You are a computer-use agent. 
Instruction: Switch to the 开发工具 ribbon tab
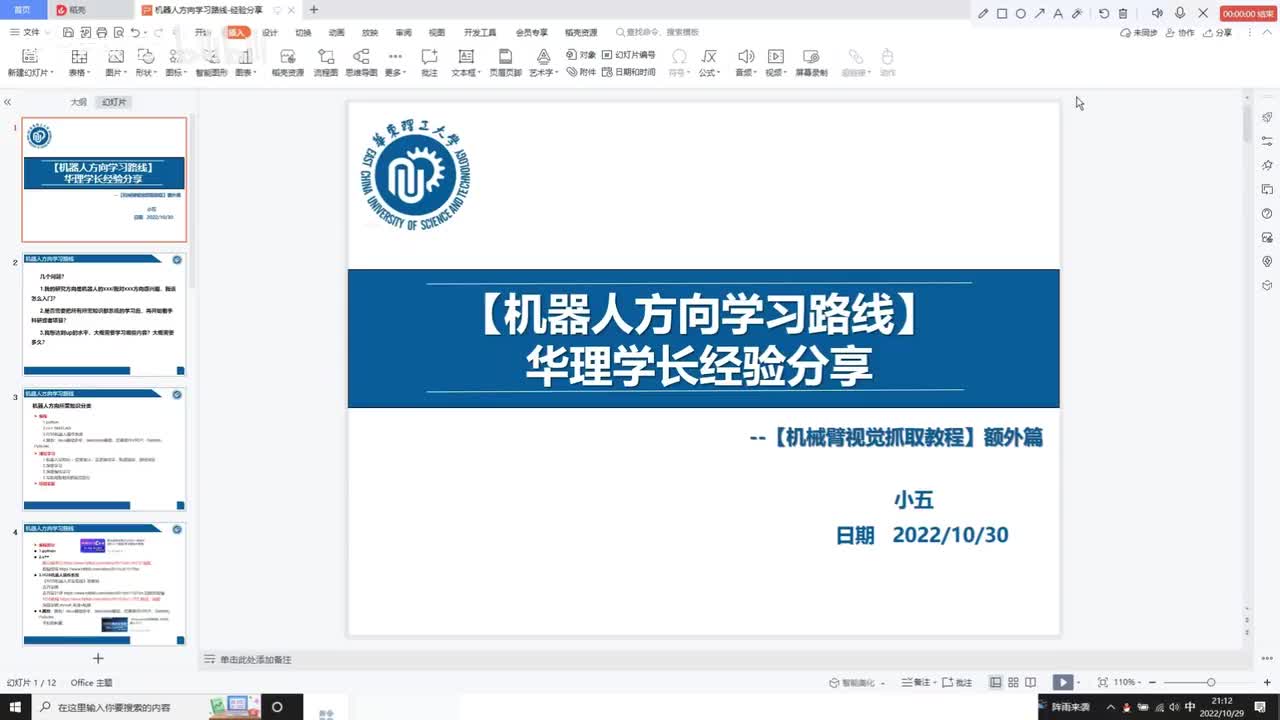point(480,32)
